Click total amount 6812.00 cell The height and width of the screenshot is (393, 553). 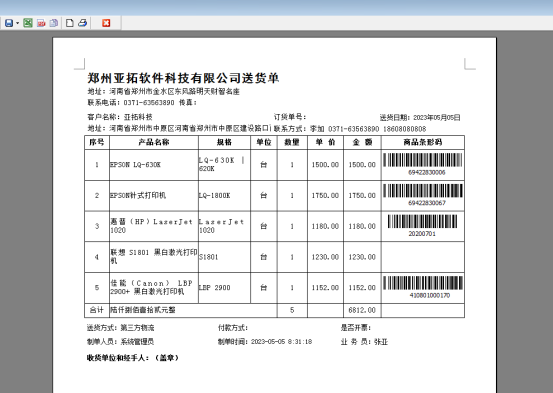362,310
